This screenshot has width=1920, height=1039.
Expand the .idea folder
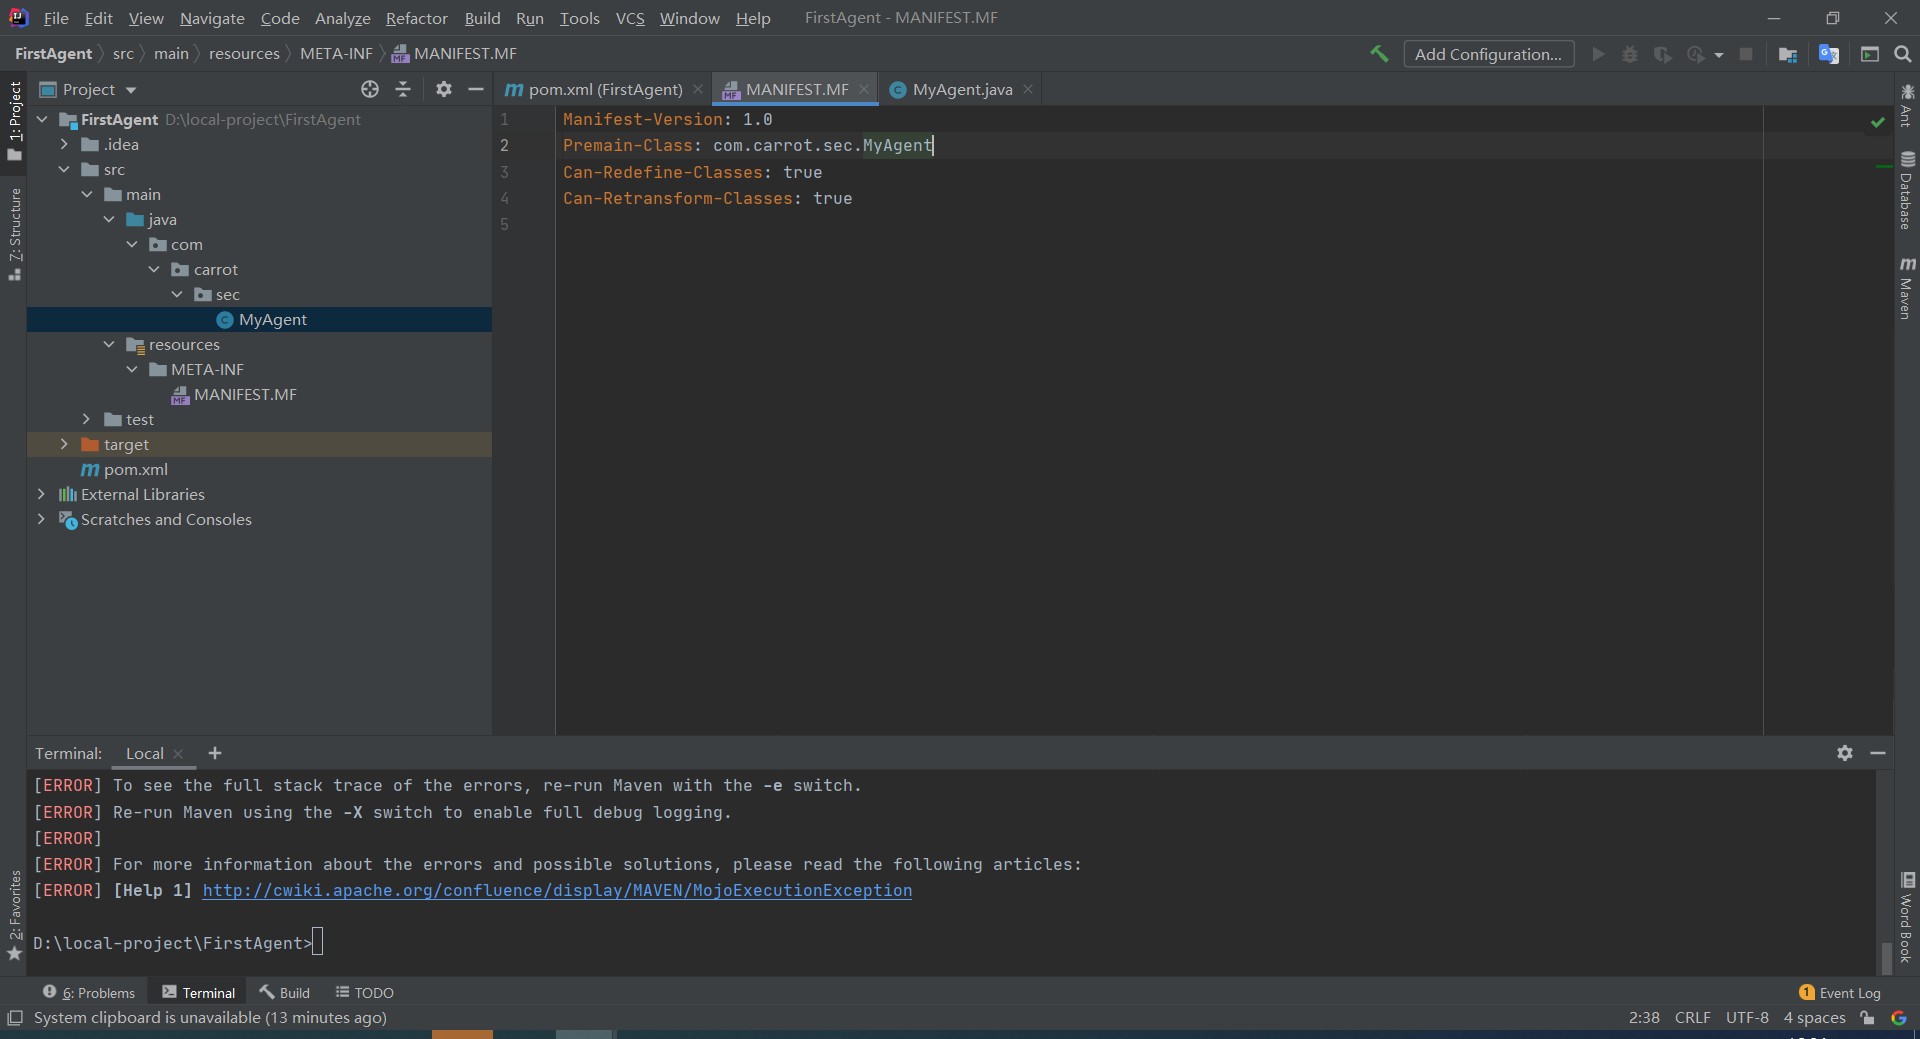click(64, 144)
